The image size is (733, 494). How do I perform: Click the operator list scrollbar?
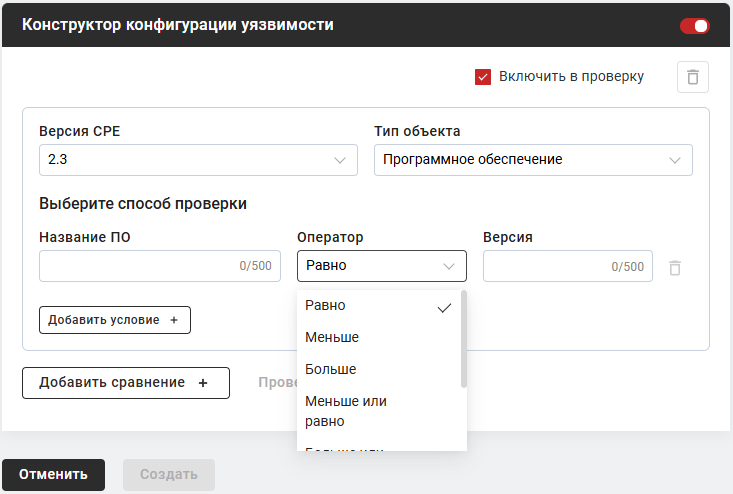[464, 339]
